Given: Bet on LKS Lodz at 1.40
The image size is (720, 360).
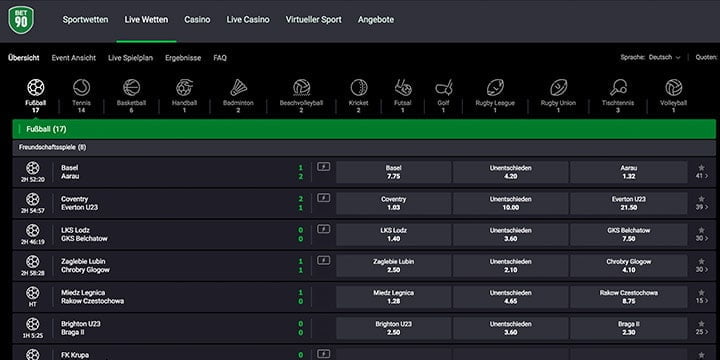Looking at the screenshot, I should 394,235.
